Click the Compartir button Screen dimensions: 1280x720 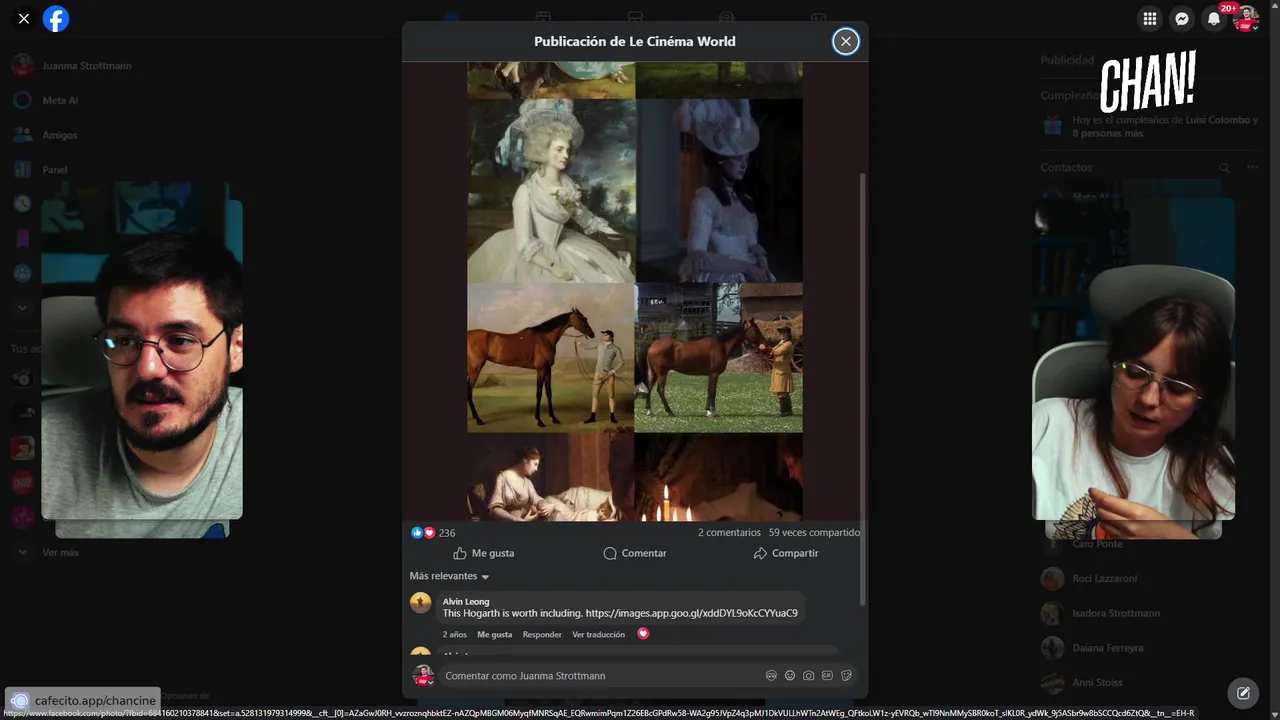[786, 553]
